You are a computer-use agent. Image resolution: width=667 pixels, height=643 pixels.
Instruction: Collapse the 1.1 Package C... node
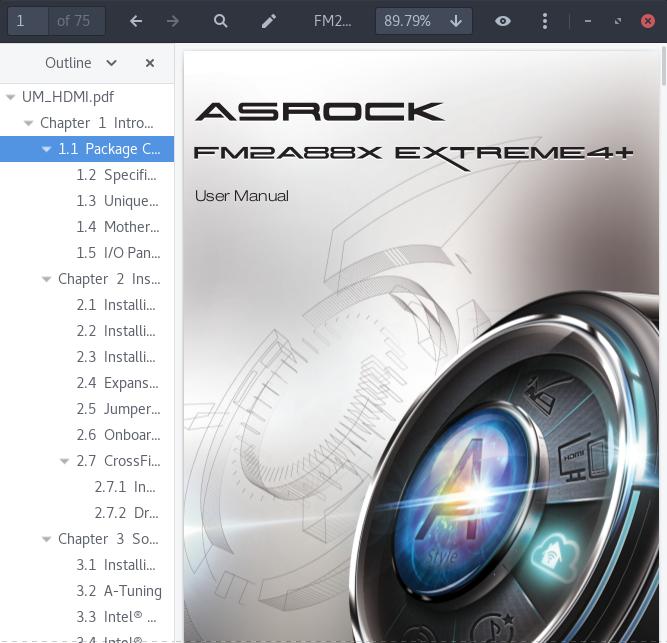point(46,149)
